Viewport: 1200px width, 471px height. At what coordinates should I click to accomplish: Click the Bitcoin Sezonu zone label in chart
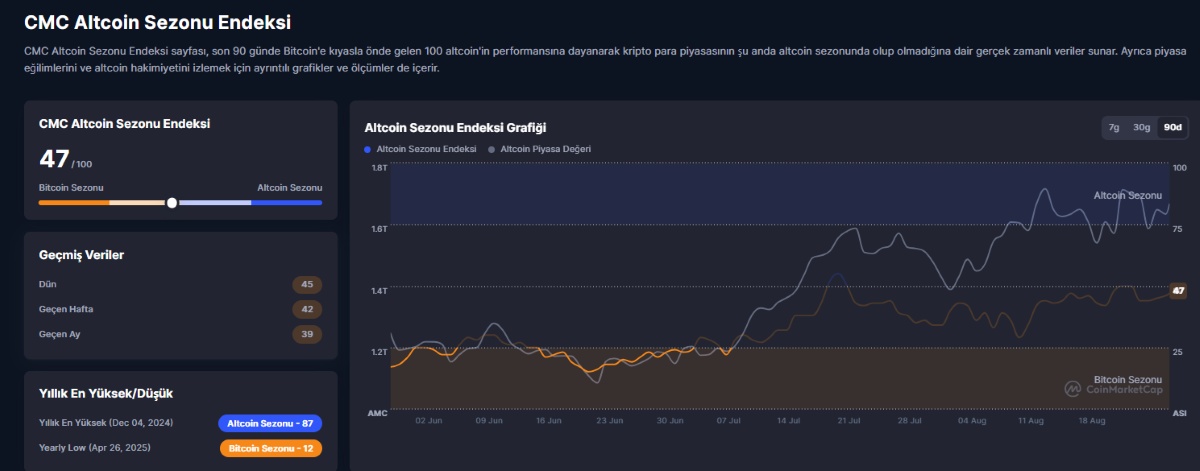click(x=1128, y=380)
